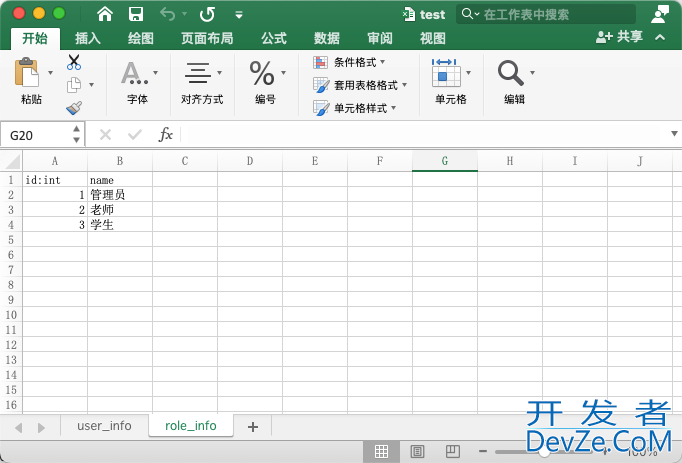Switch to the 视图 ribbon tab
Screen dimensions: 682x463
coord(432,38)
